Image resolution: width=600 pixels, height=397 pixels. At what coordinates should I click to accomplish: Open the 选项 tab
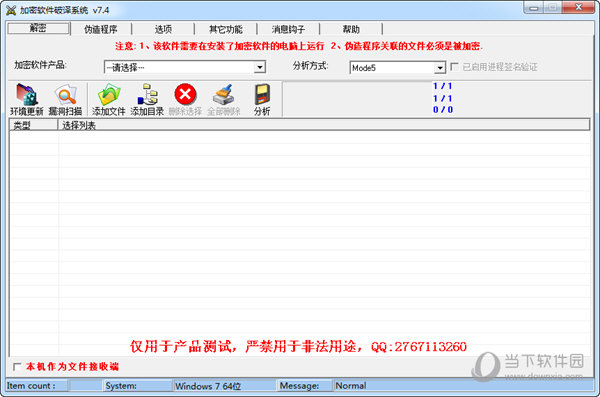pos(163,29)
